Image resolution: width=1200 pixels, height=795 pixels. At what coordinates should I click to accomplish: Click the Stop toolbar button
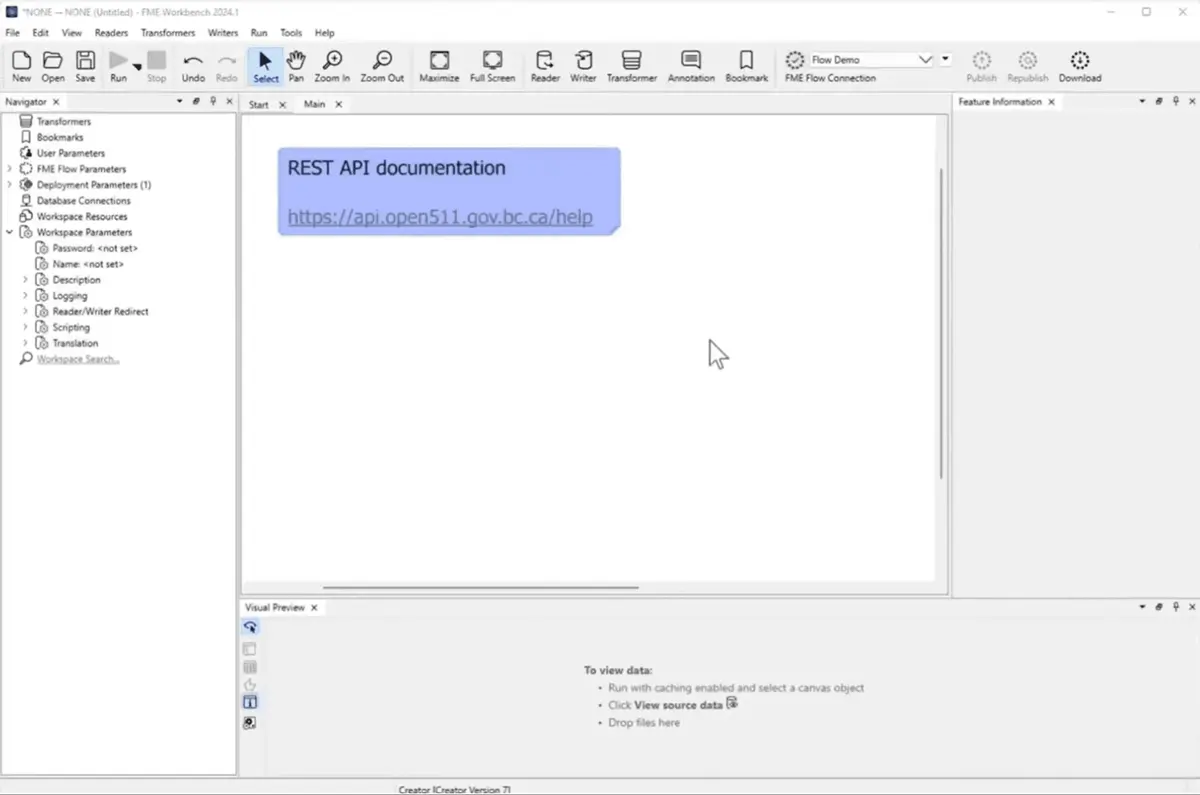157,66
